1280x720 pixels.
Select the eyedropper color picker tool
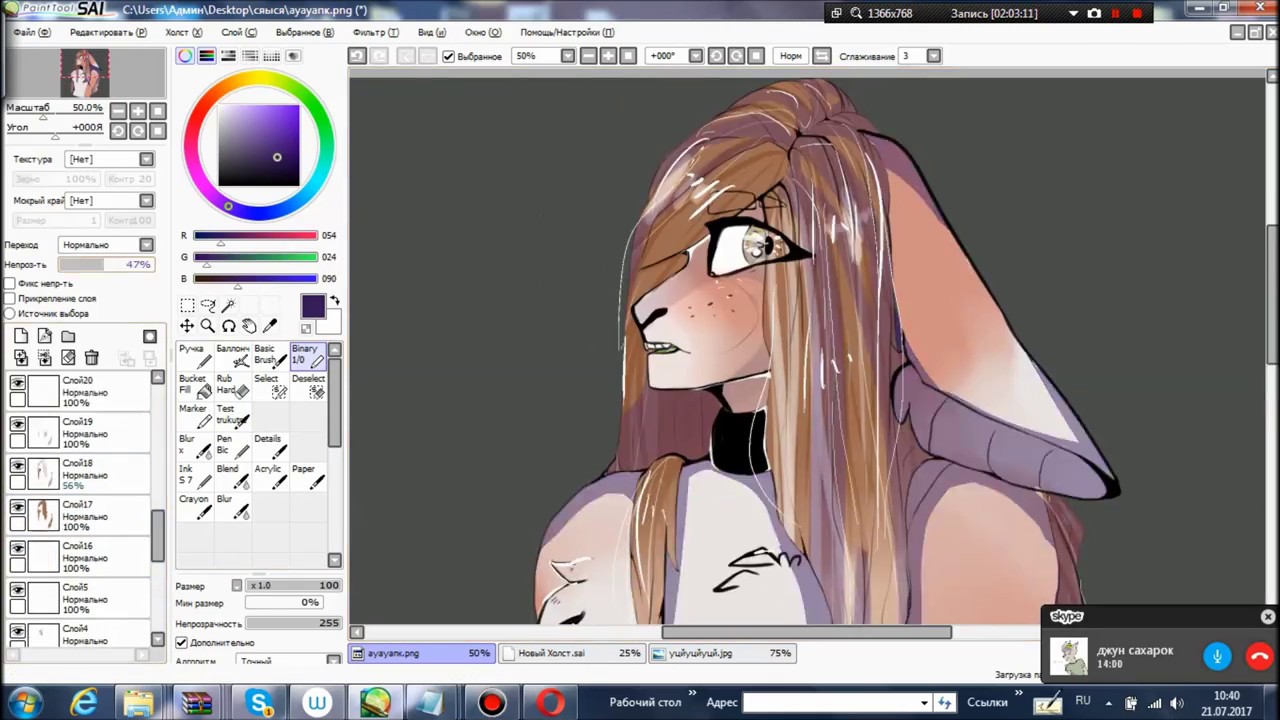(x=270, y=326)
